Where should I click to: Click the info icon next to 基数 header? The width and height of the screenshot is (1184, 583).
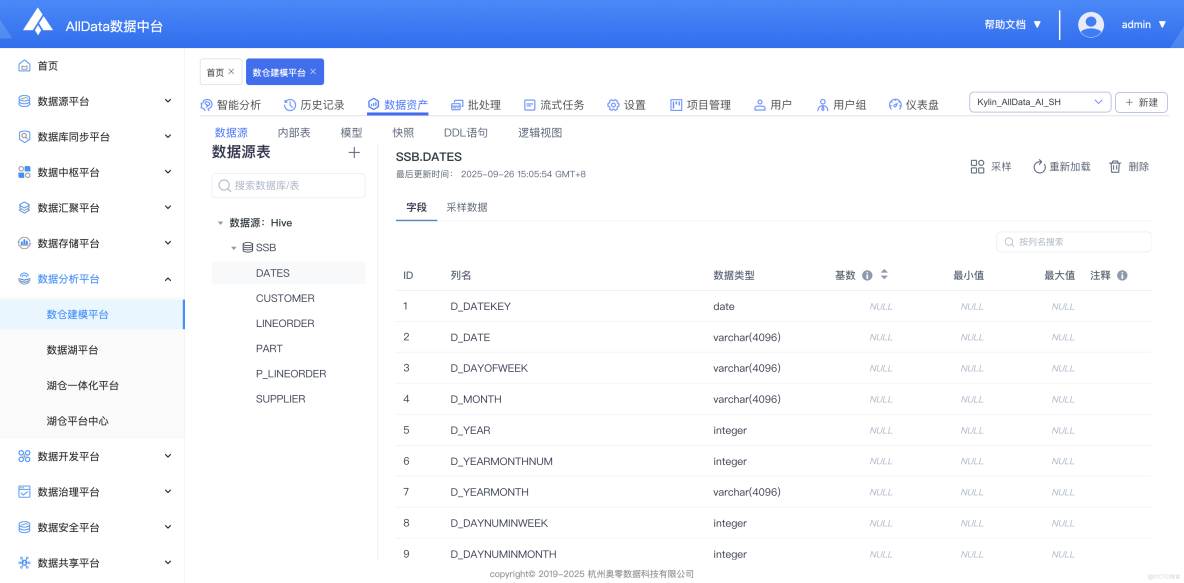pos(867,274)
